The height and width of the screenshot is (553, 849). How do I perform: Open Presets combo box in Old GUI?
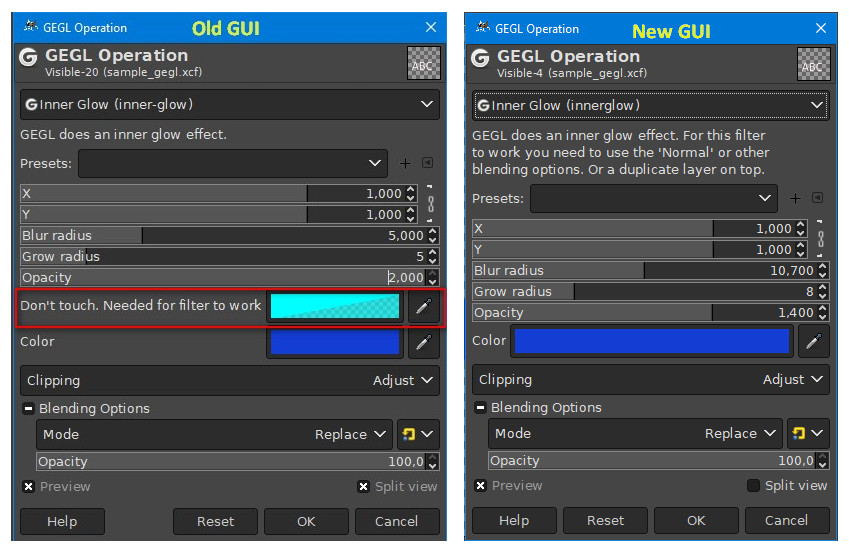[x=233, y=164]
